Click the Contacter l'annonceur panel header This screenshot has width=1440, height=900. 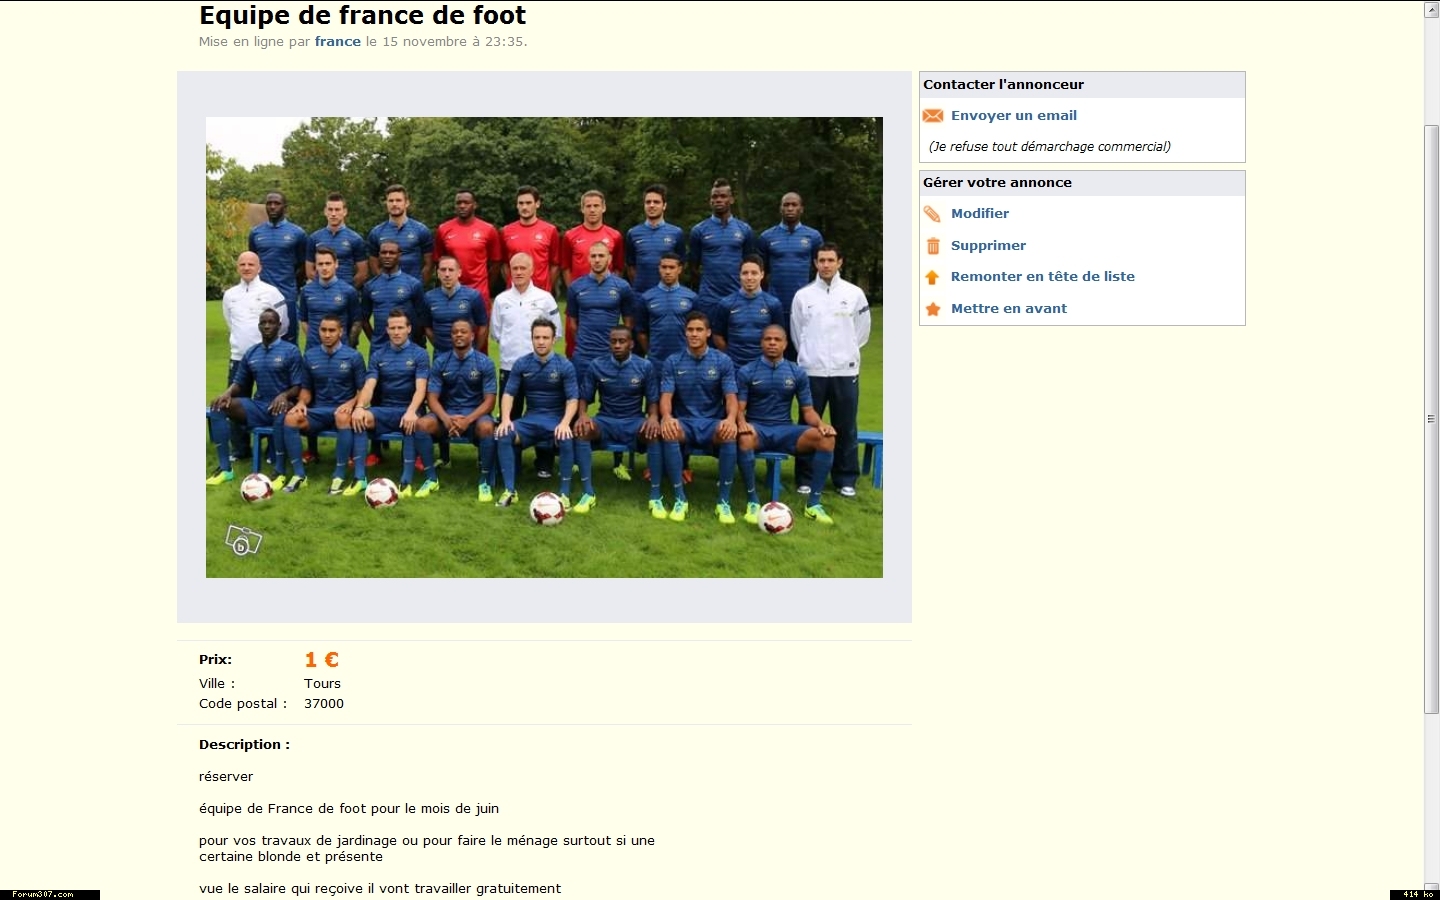pyautogui.click(x=1082, y=85)
